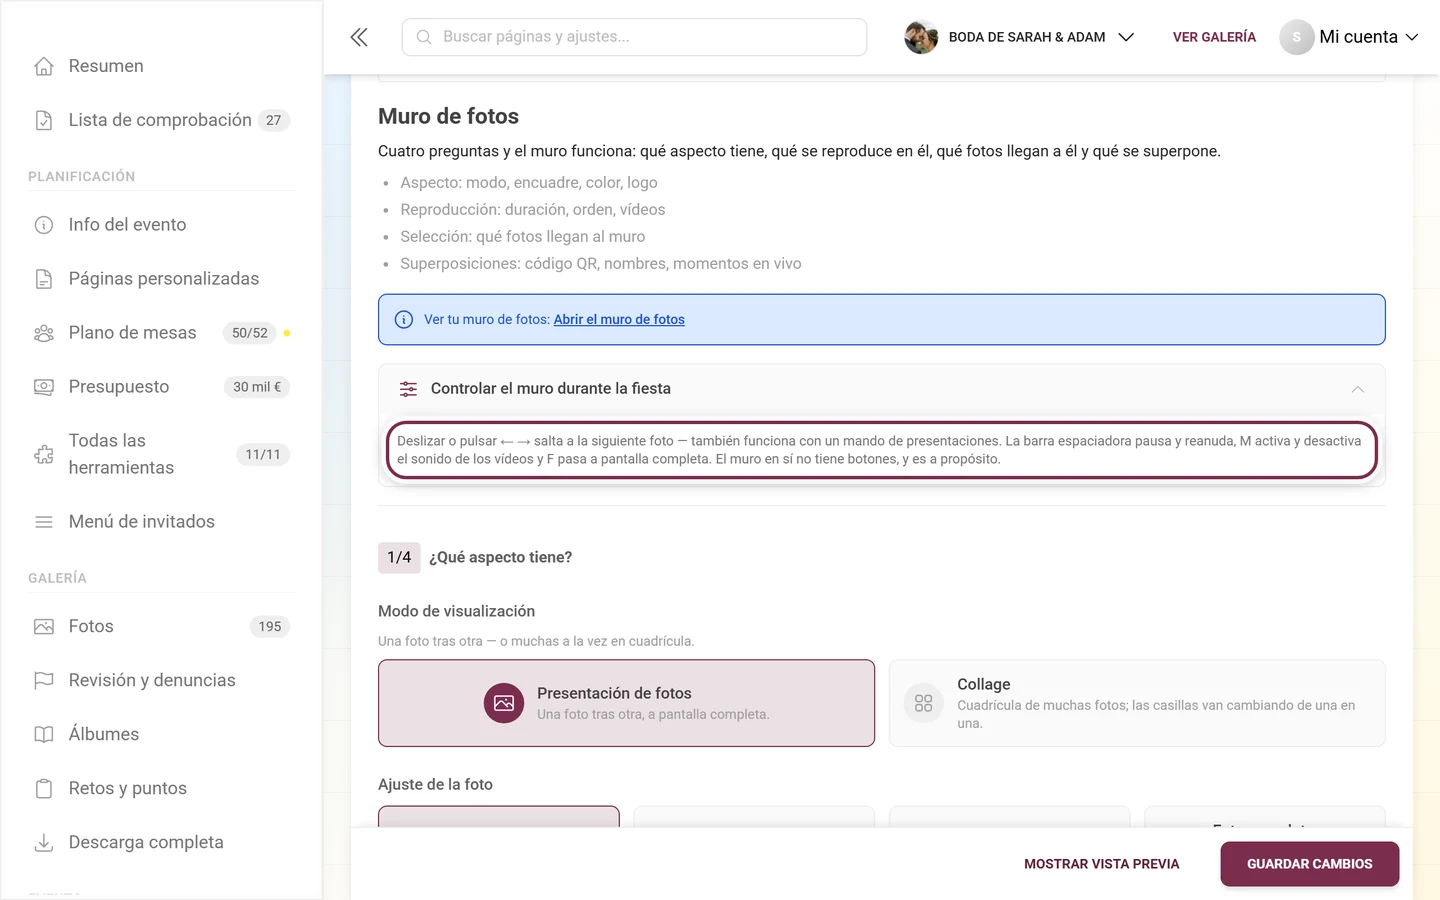
Task: Click the sliders icon beside Controlar el muro
Action: (408, 389)
